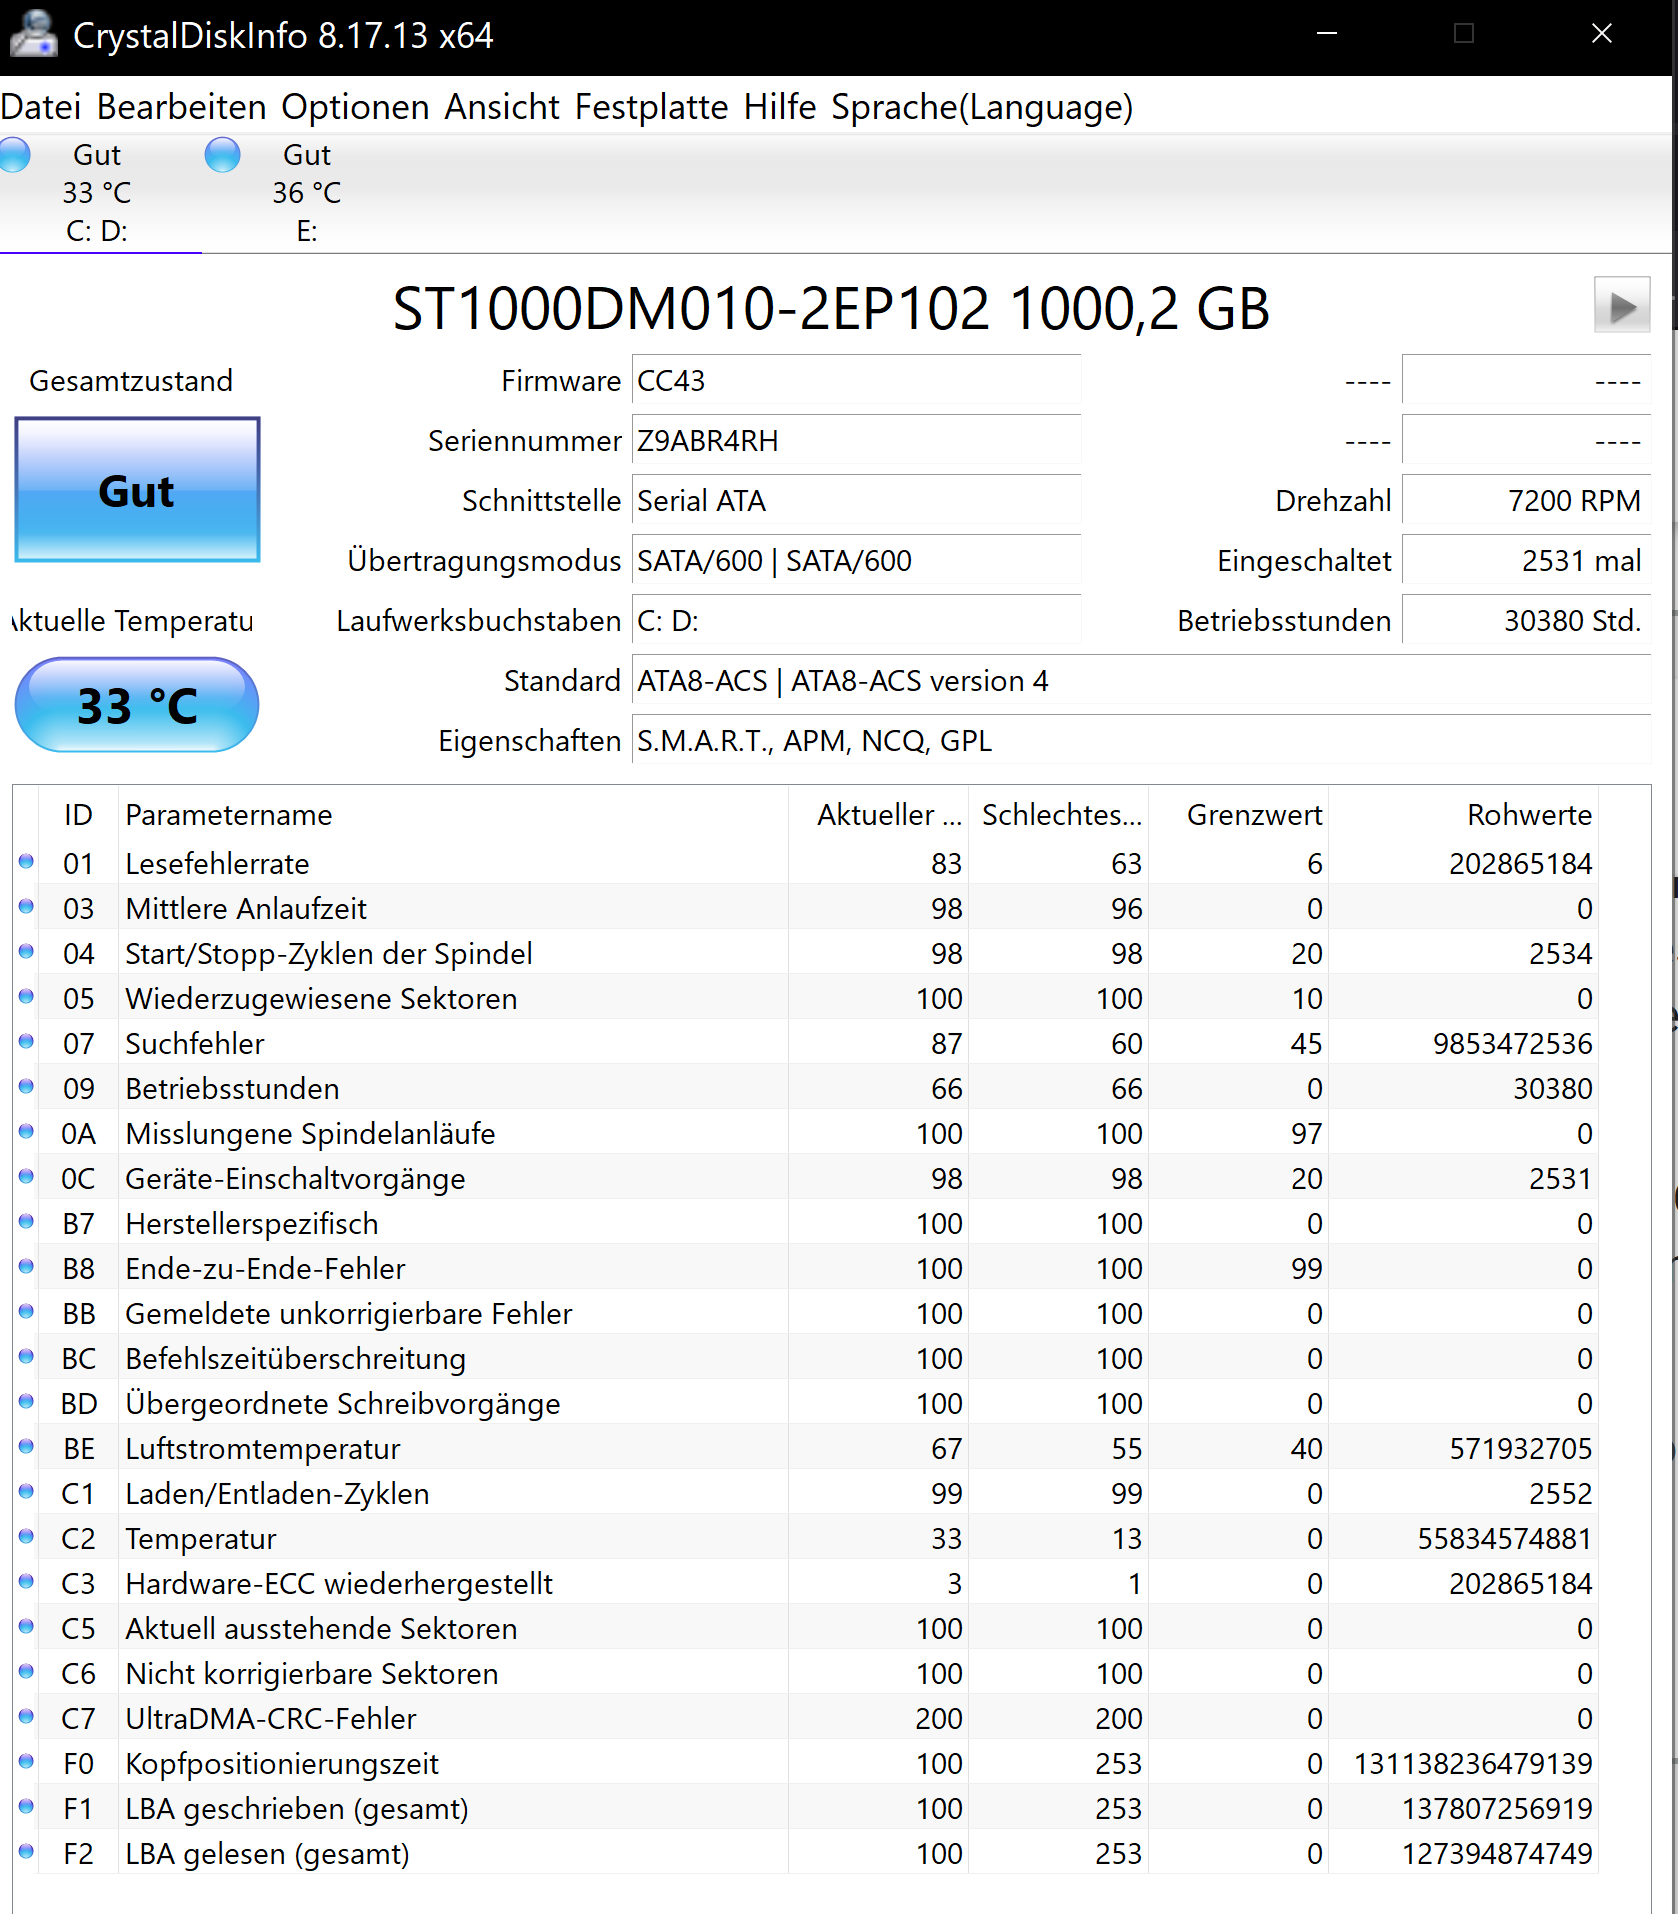
Task: Click status dot beside Hardware-ECC wiederhergestellt
Action: coord(26,1581)
